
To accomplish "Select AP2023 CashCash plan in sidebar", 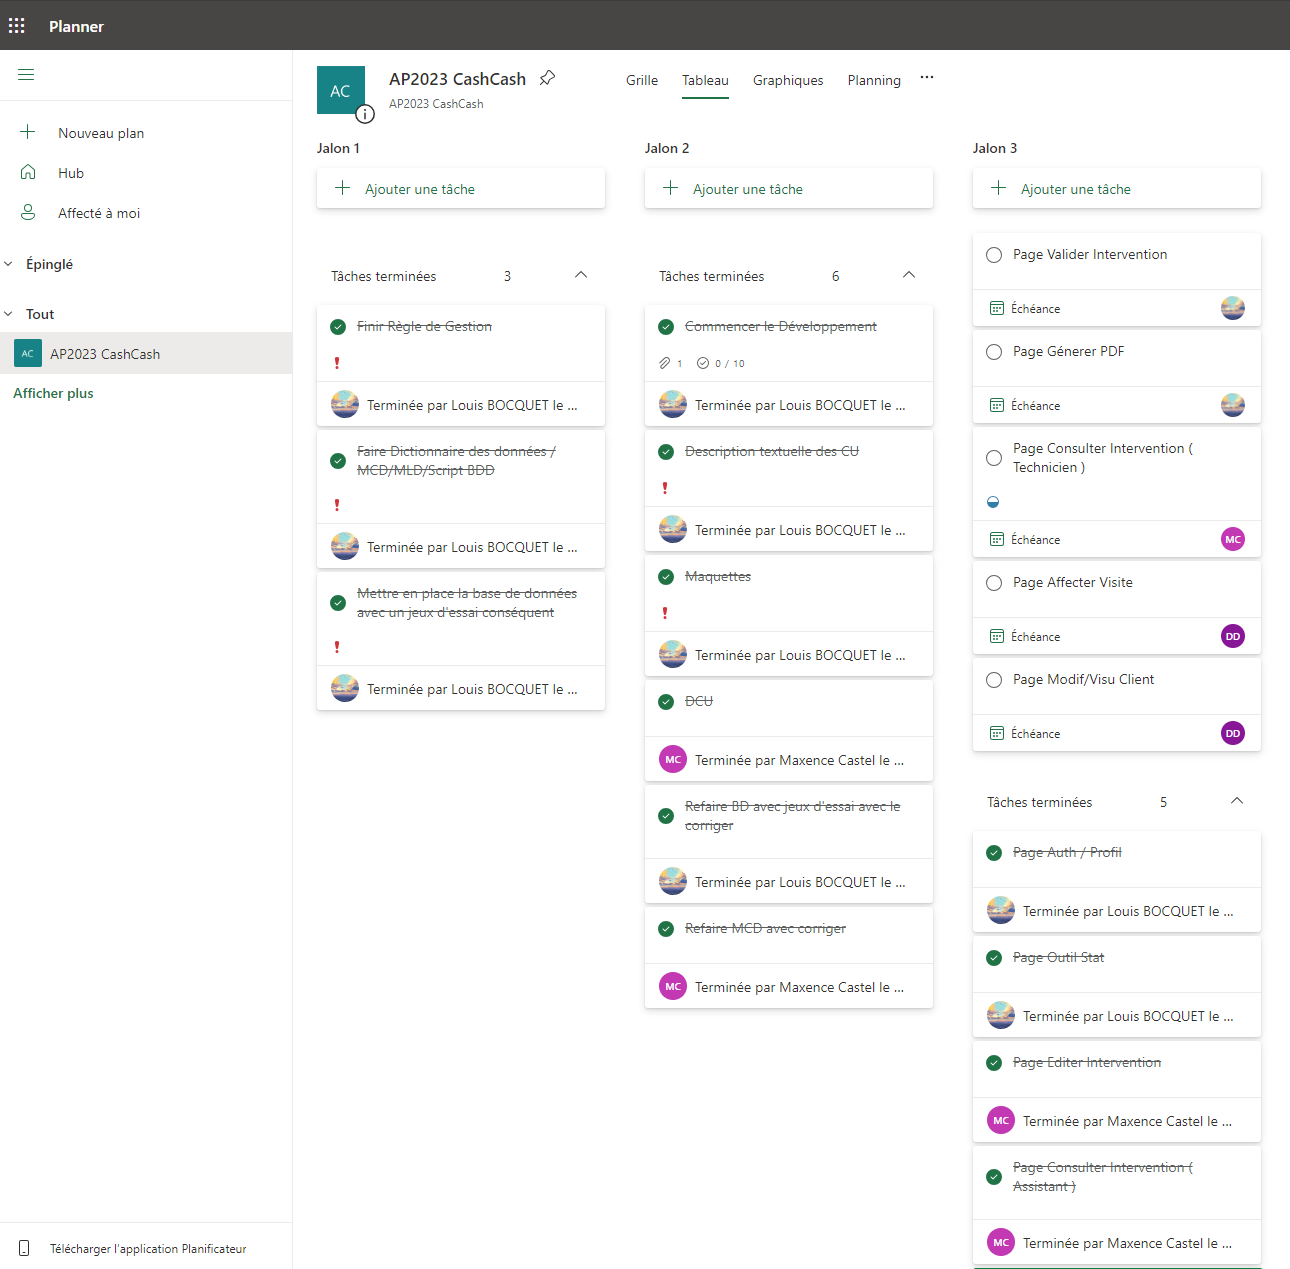I will 105,354.
